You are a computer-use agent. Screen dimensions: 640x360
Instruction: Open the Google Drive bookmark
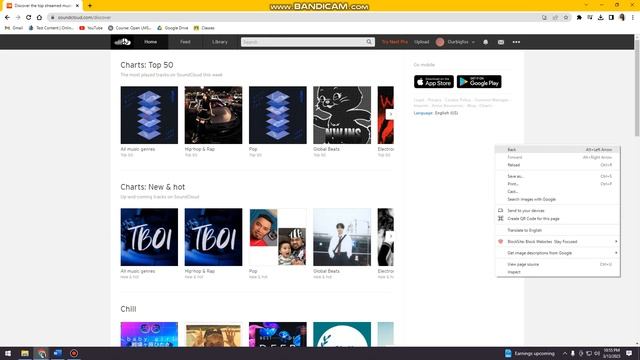coord(173,28)
